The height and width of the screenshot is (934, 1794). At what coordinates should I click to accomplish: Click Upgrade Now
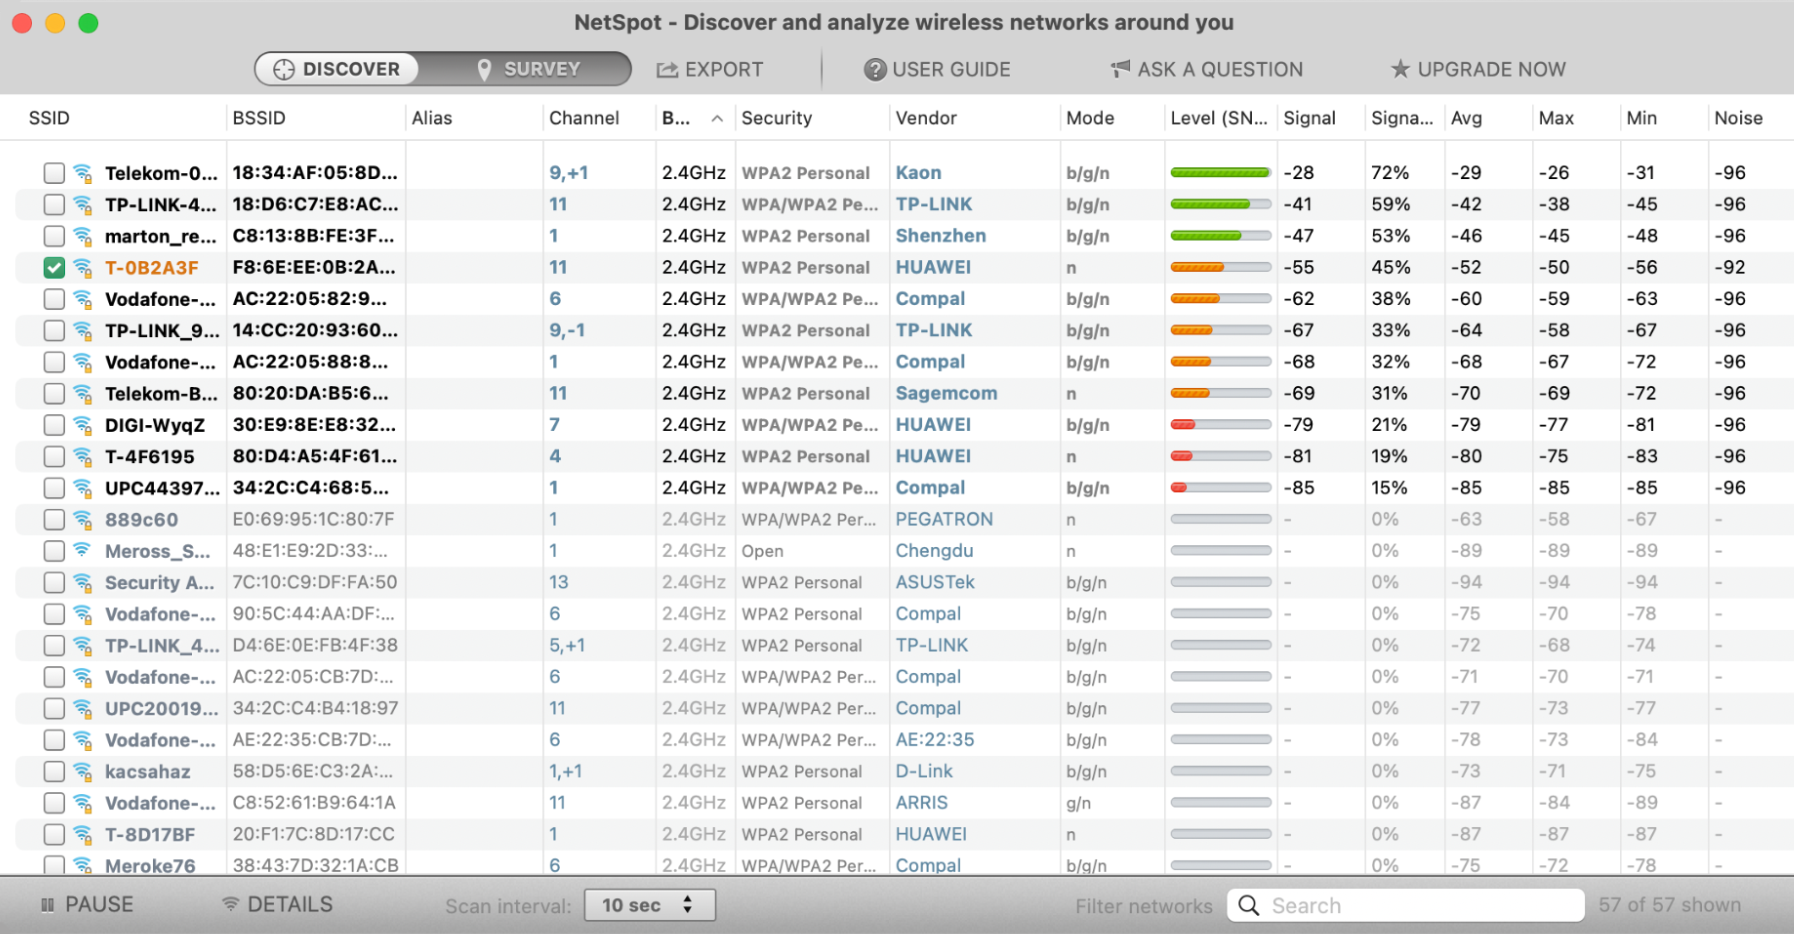(1478, 69)
